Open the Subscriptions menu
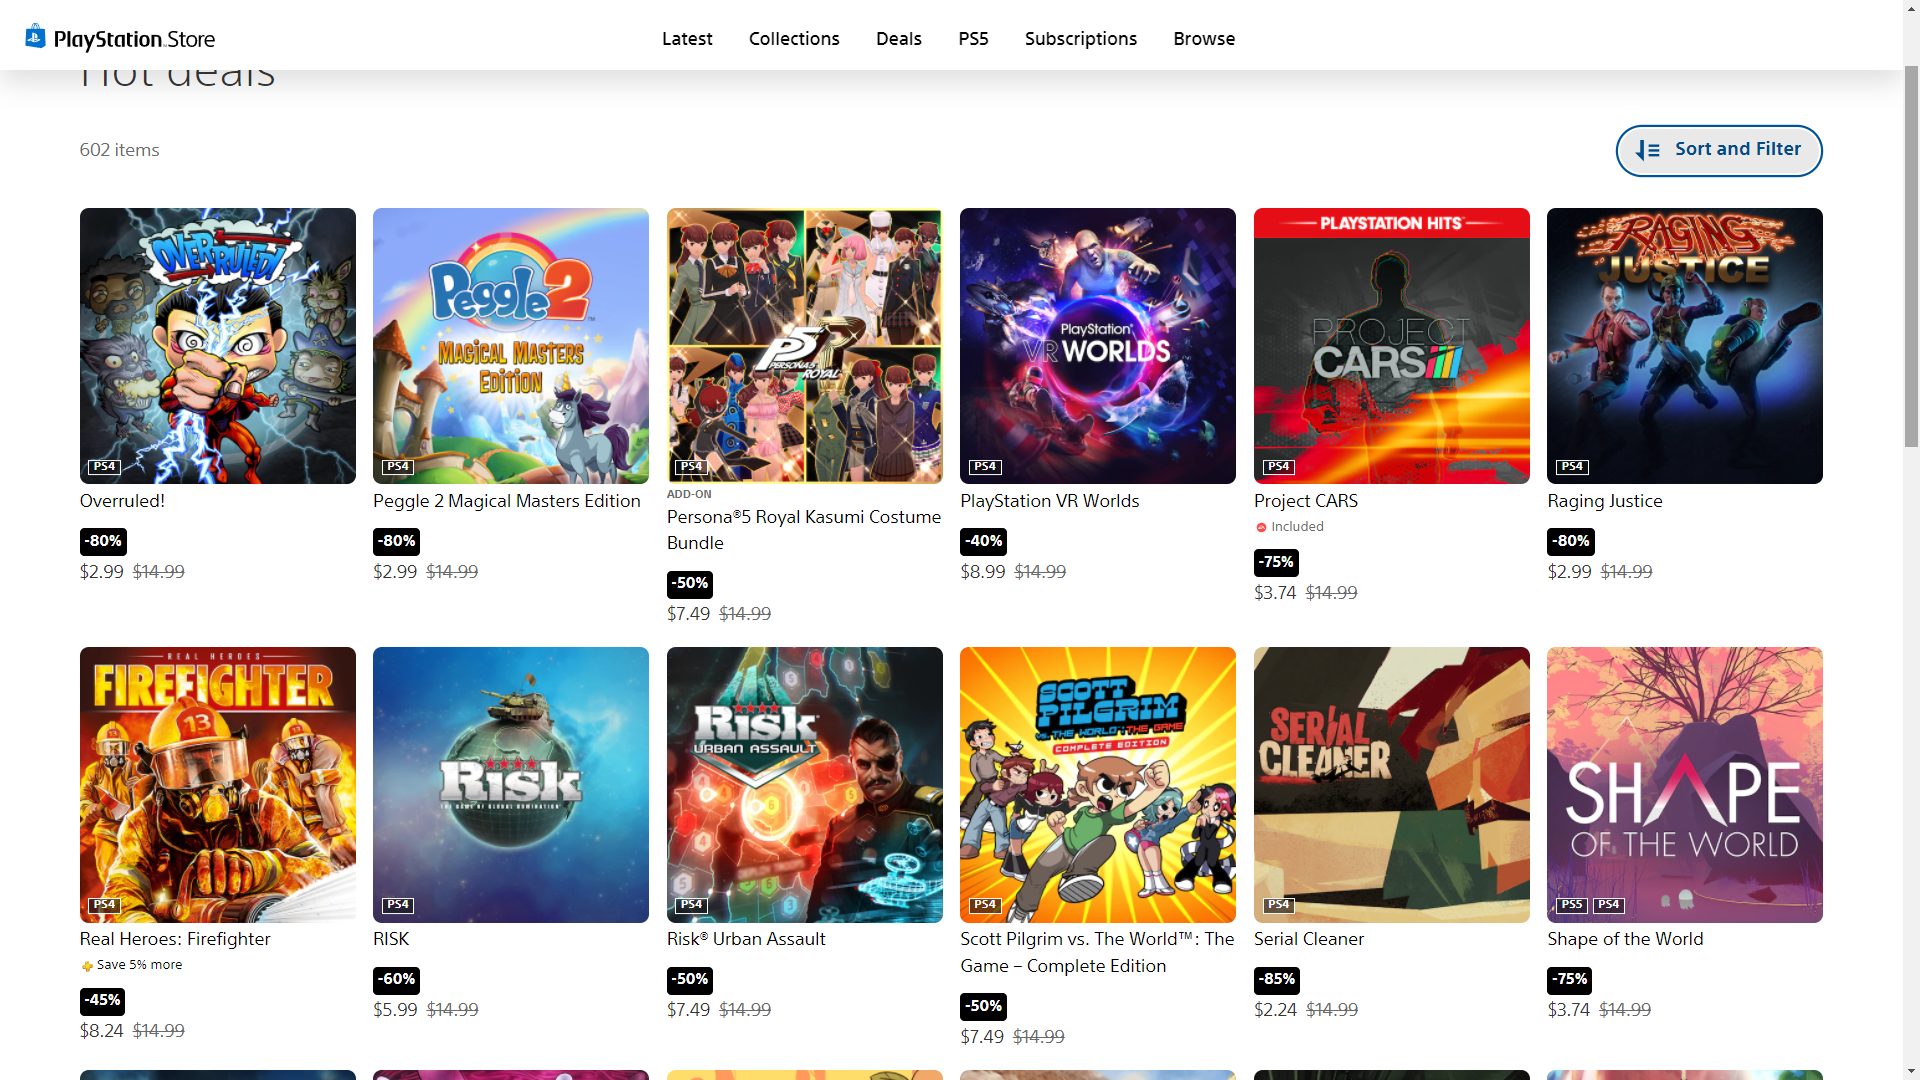 tap(1080, 39)
